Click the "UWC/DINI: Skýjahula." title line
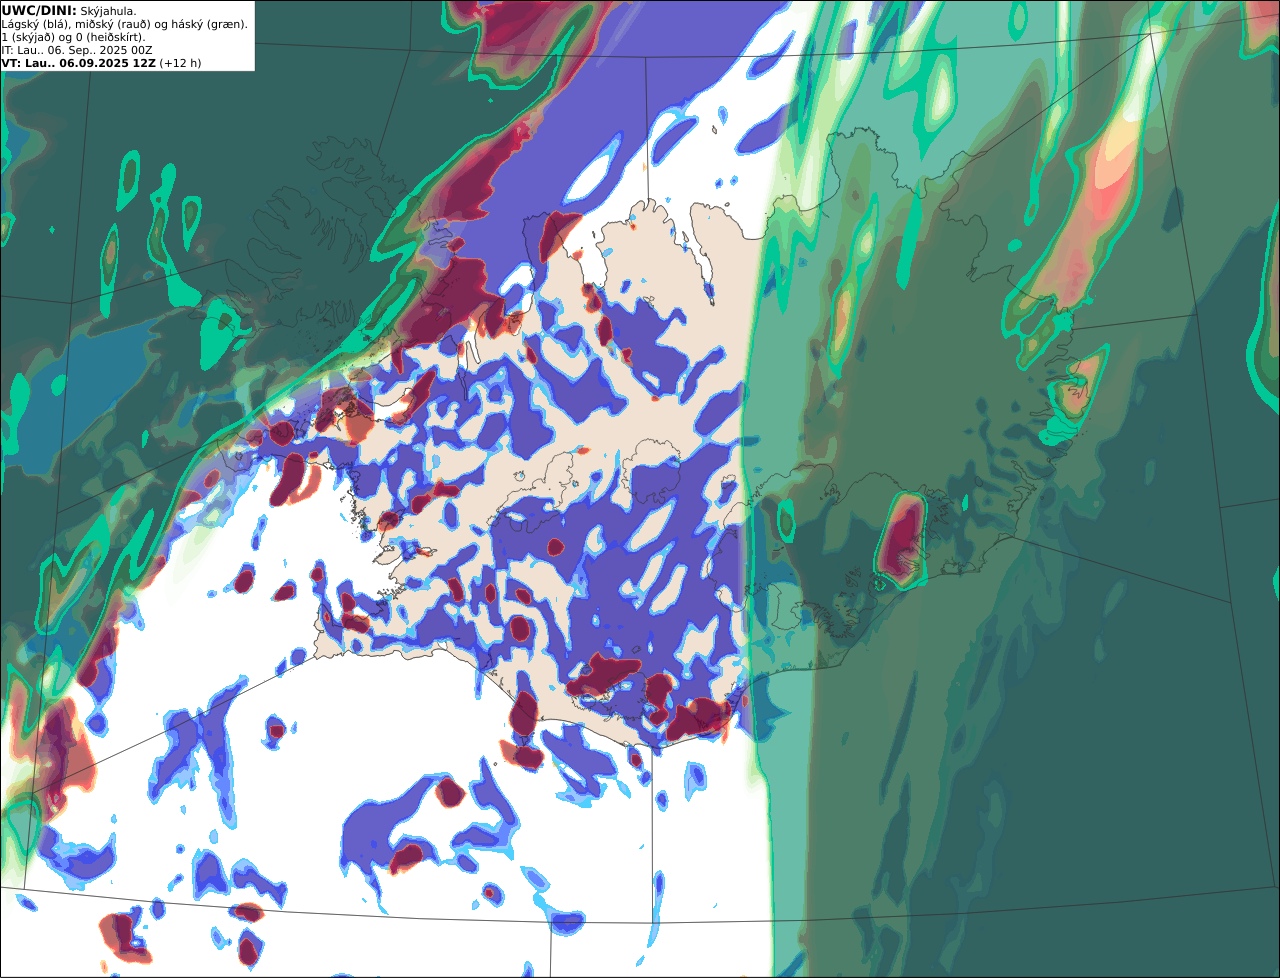 click(69, 10)
